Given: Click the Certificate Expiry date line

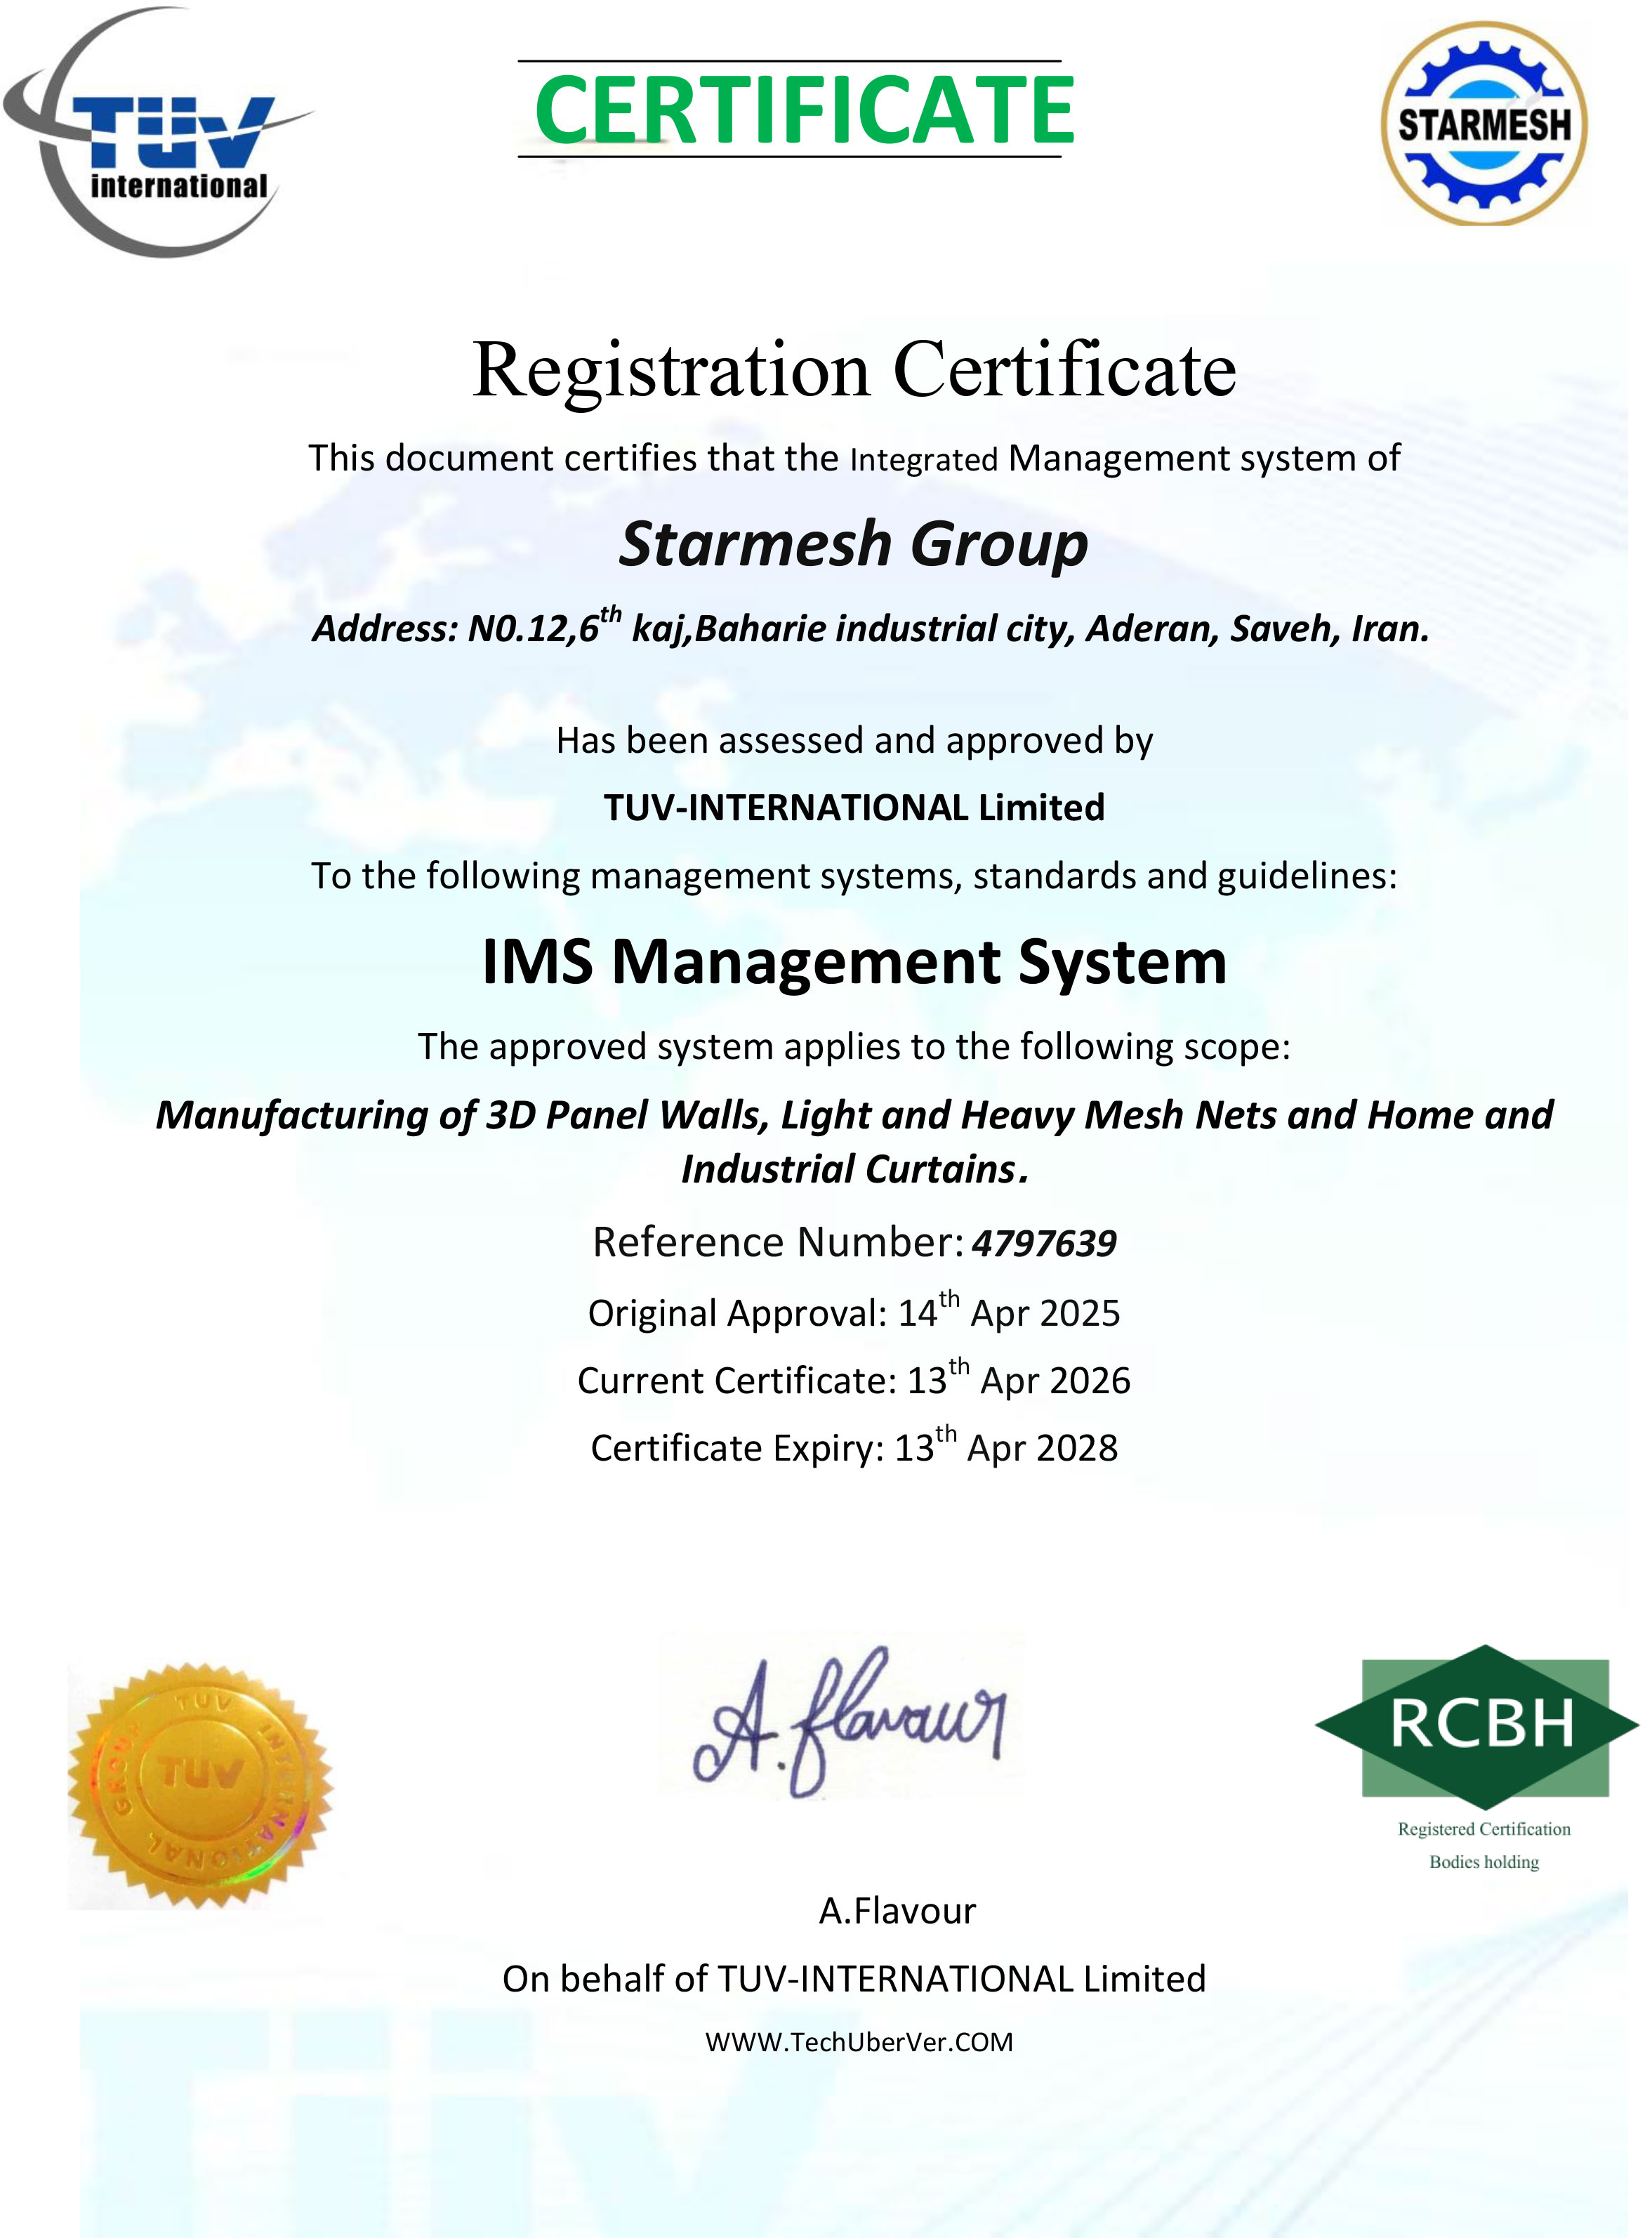Looking at the screenshot, I should [x=854, y=1448].
